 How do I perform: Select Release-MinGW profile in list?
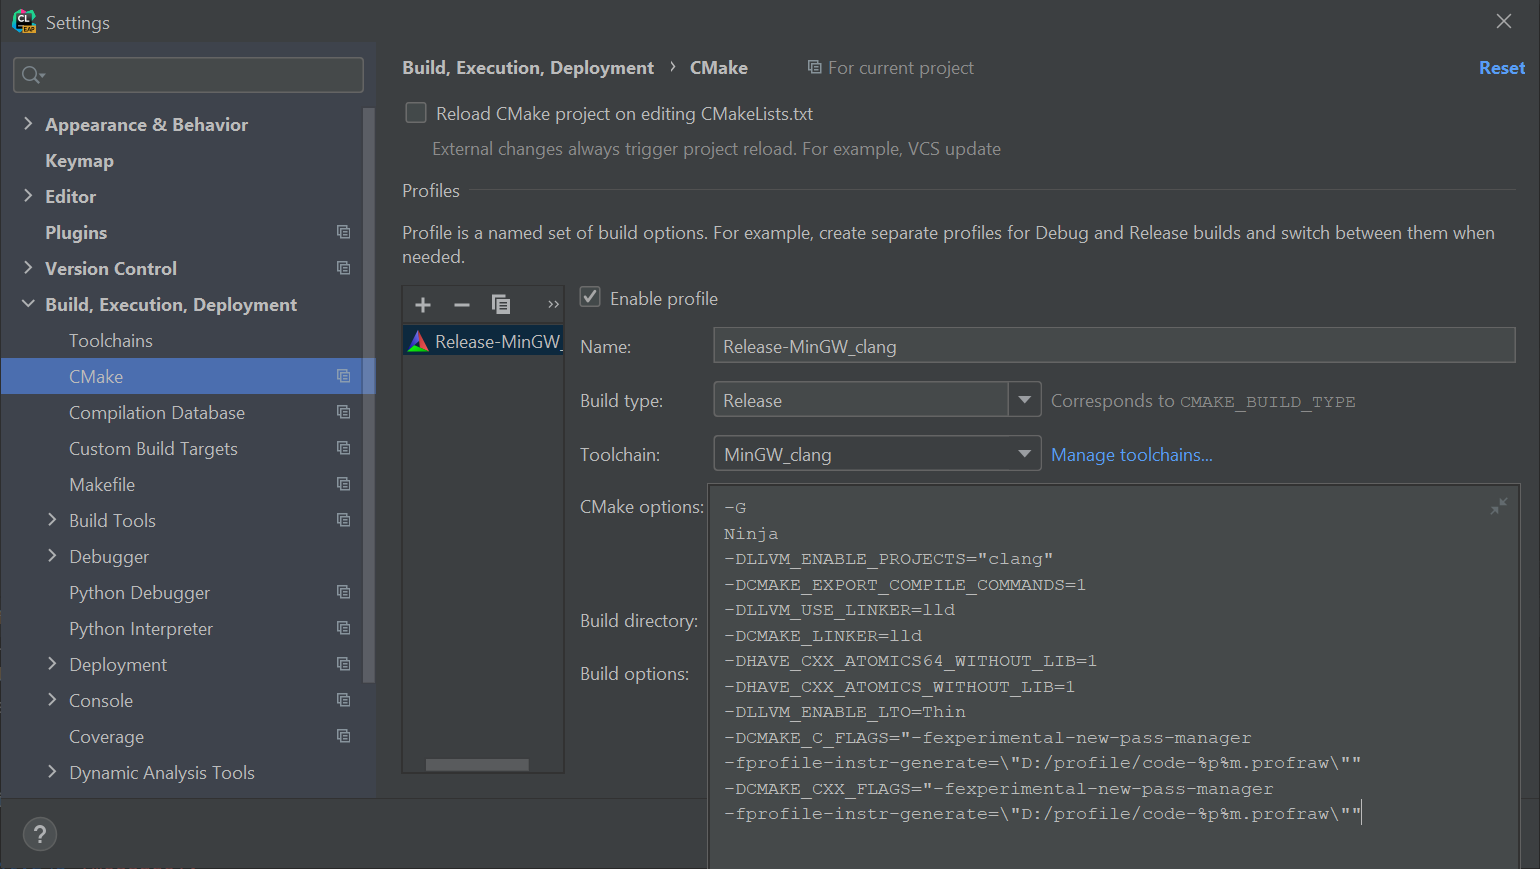(483, 342)
